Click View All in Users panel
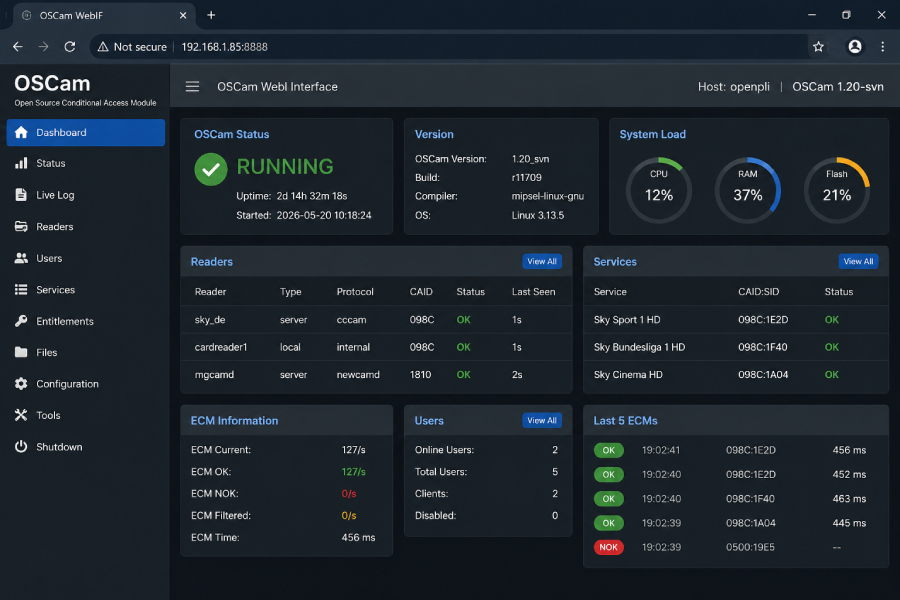The width and height of the screenshot is (900, 600). point(542,420)
